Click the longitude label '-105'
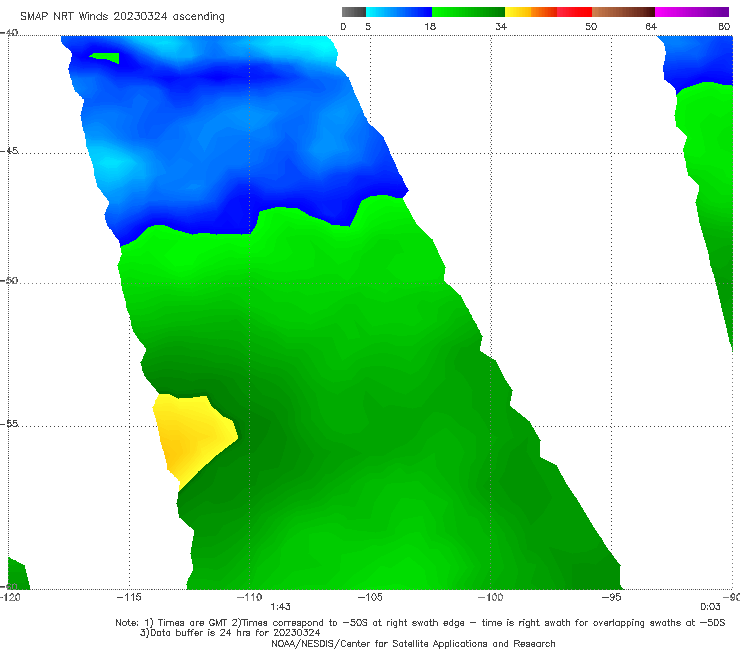This screenshot has height=650, width=740. point(370,597)
